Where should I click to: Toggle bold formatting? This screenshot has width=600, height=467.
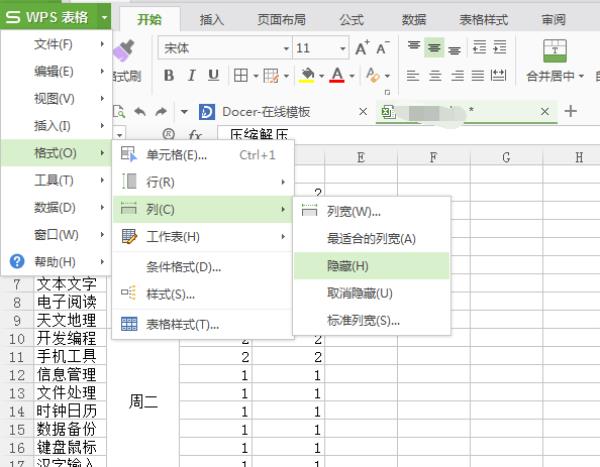[168, 75]
